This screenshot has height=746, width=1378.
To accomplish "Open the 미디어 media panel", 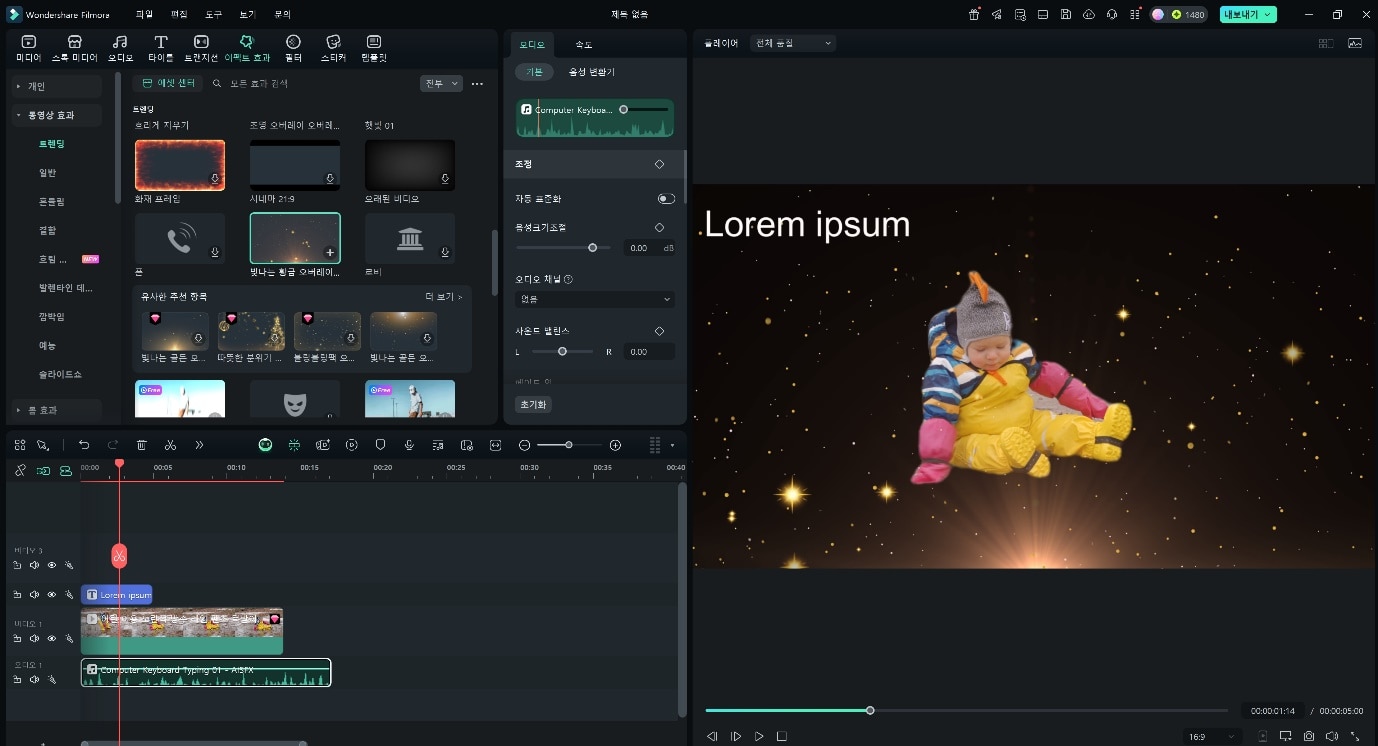I will point(28,47).
